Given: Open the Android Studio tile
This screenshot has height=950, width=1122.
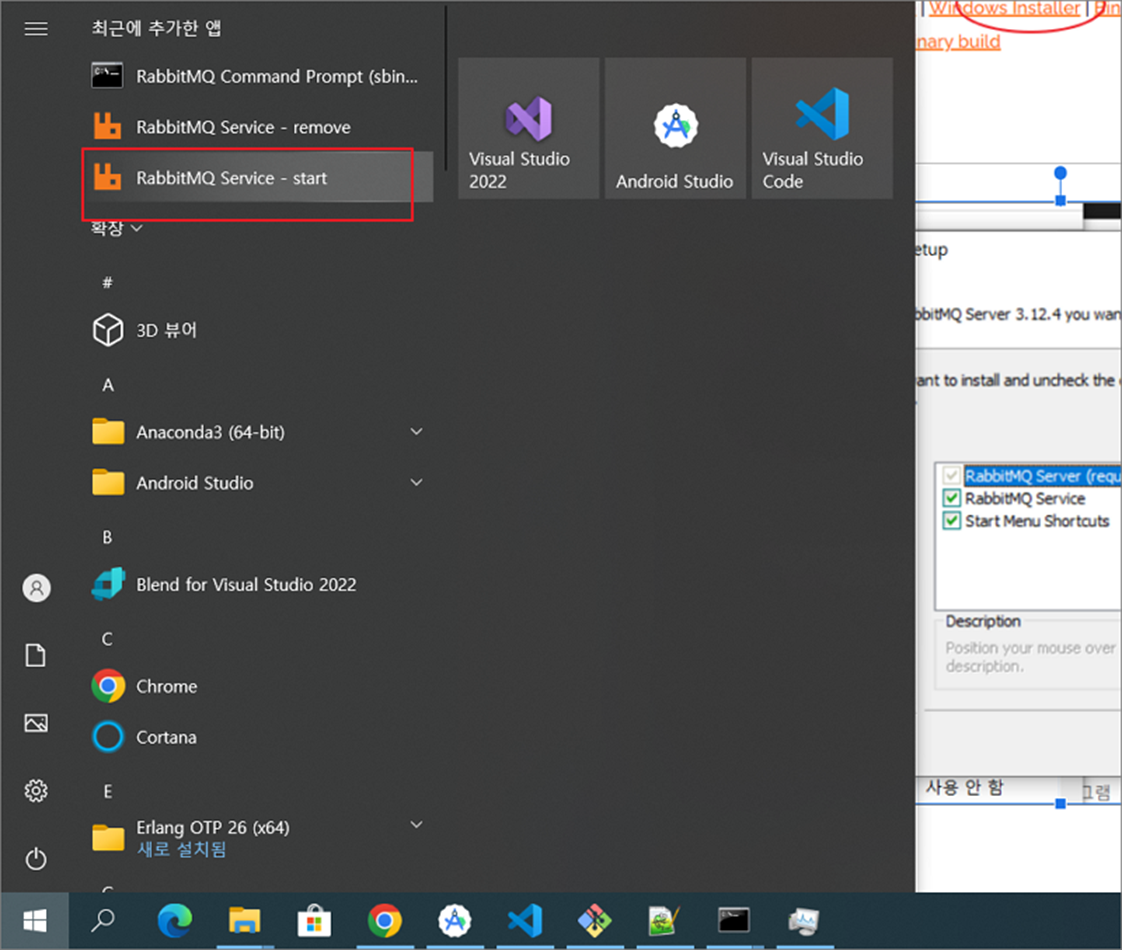Looking at the screenshot, I should [x=675, y=128].
